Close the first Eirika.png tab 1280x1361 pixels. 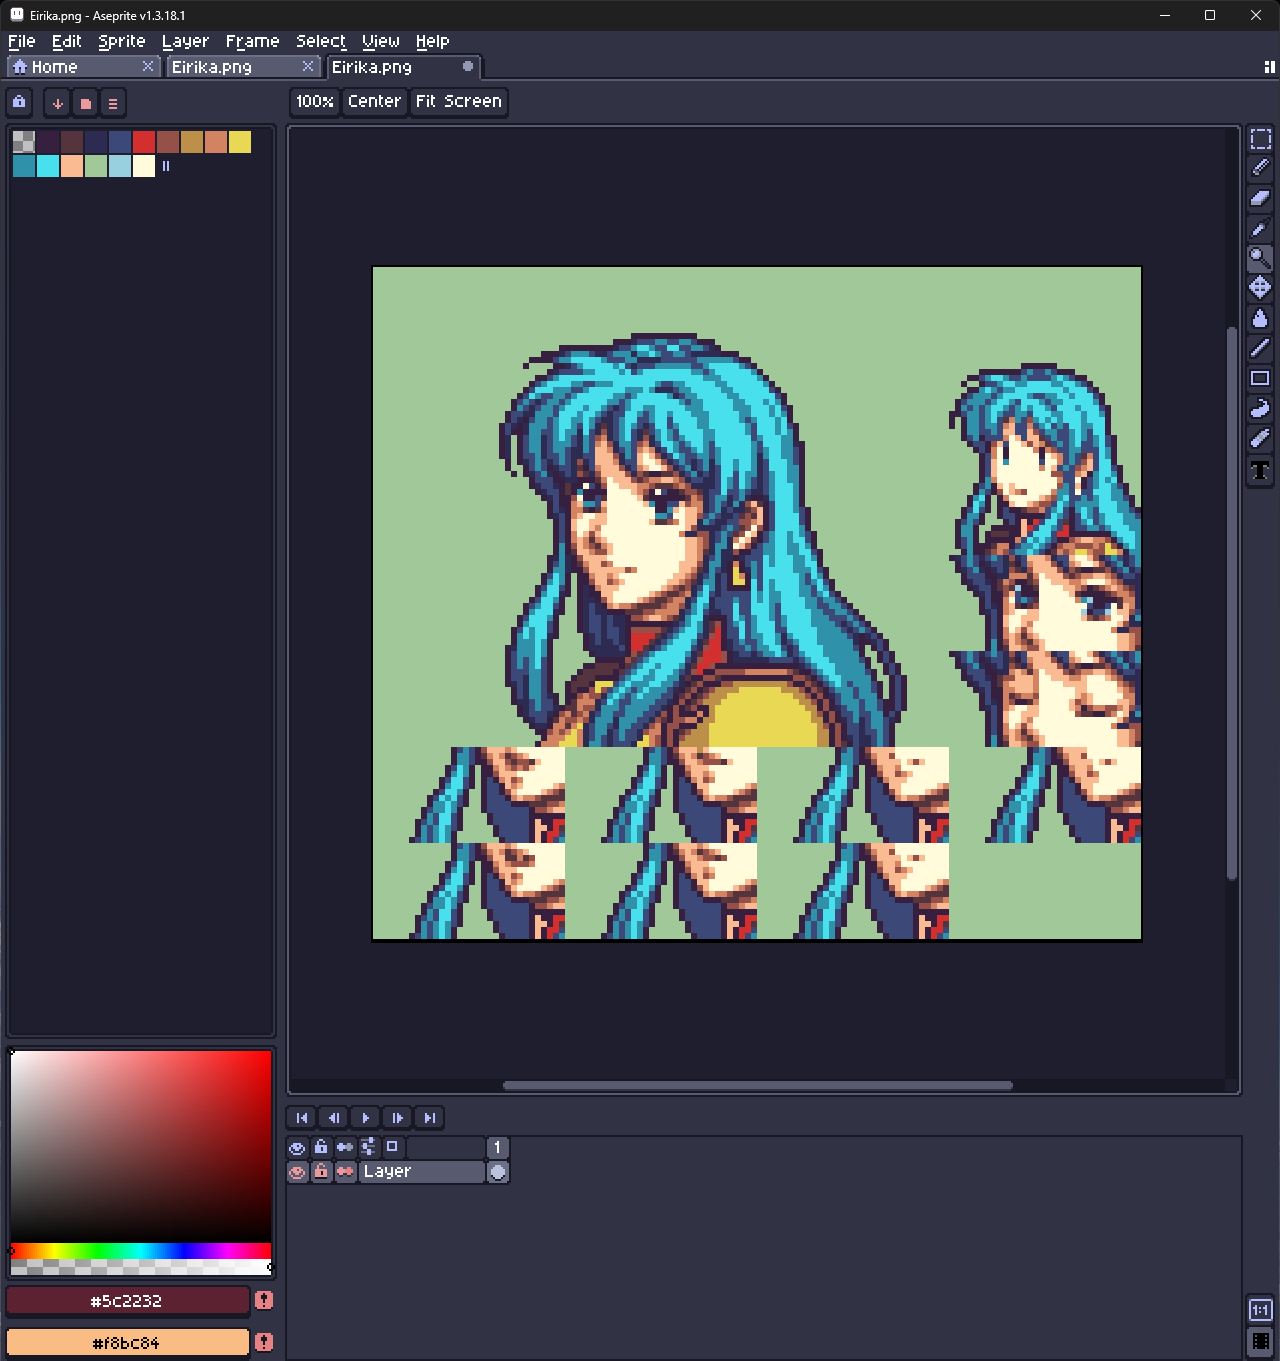(x=308, y=66)
